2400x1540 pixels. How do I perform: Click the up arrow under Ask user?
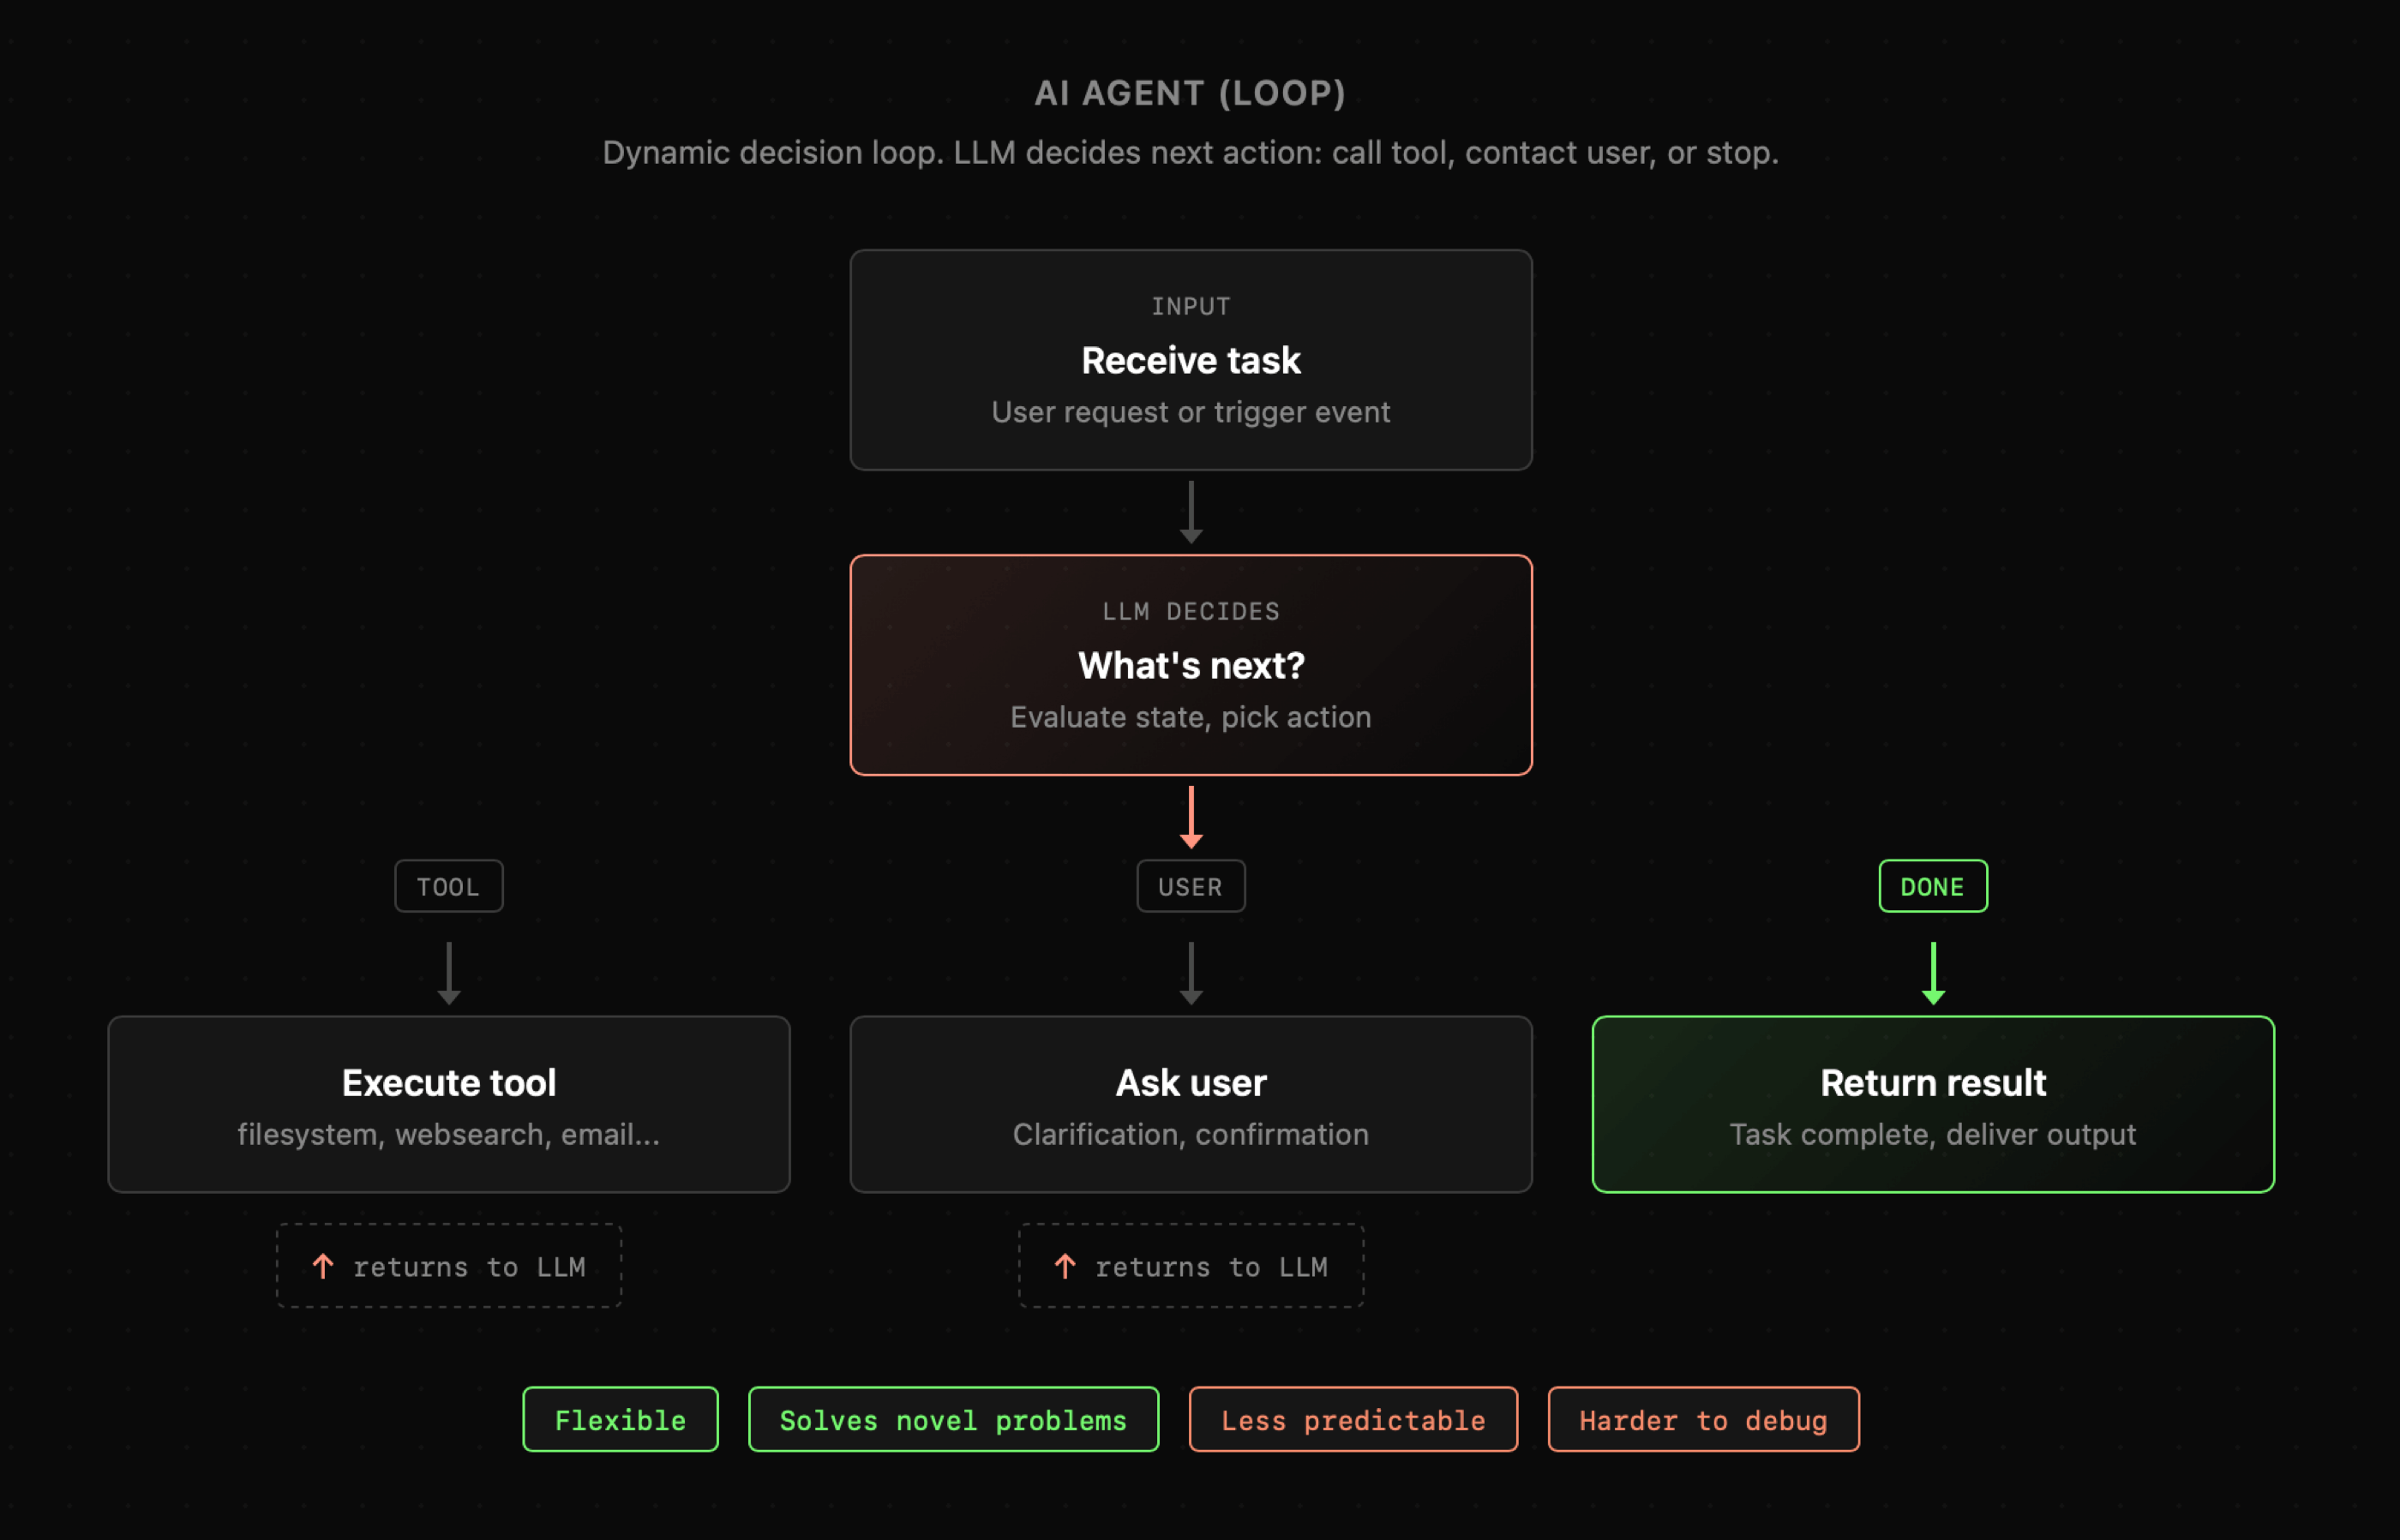[1065, 1266]
